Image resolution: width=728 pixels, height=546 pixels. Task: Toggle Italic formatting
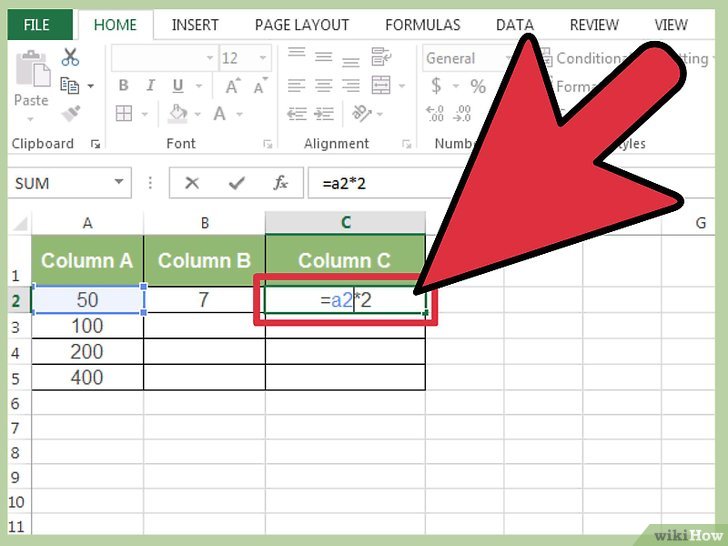(150, 86)
